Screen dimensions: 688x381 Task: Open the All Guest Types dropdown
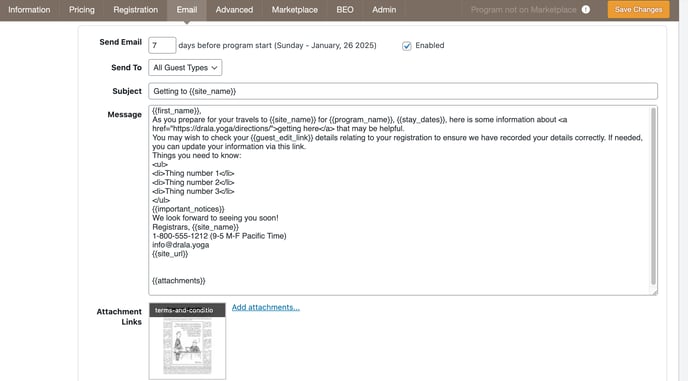click(185, 68)
